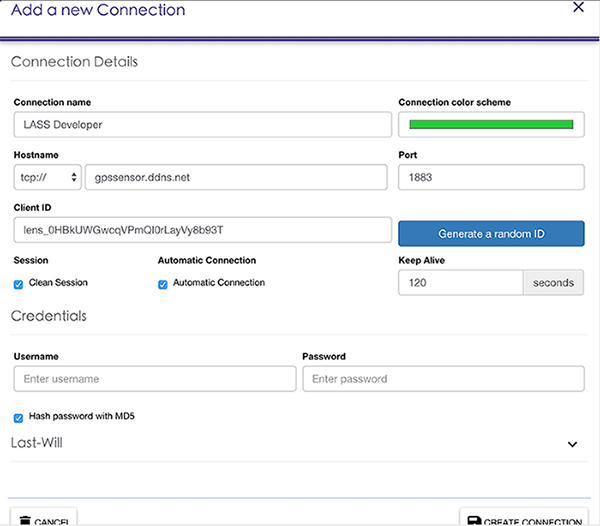Viewport: 600px width, 526px height.
Task: Click the Cancel button
Action: [x=44, y=517]
